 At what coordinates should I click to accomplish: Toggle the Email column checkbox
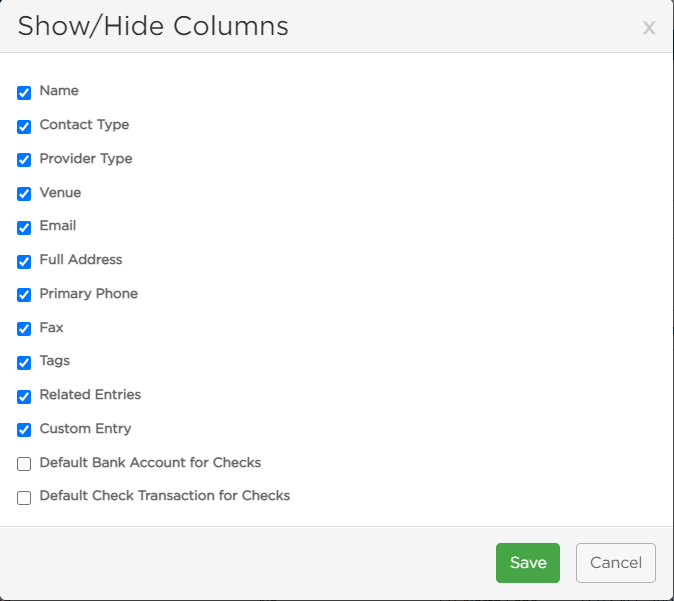24,227
